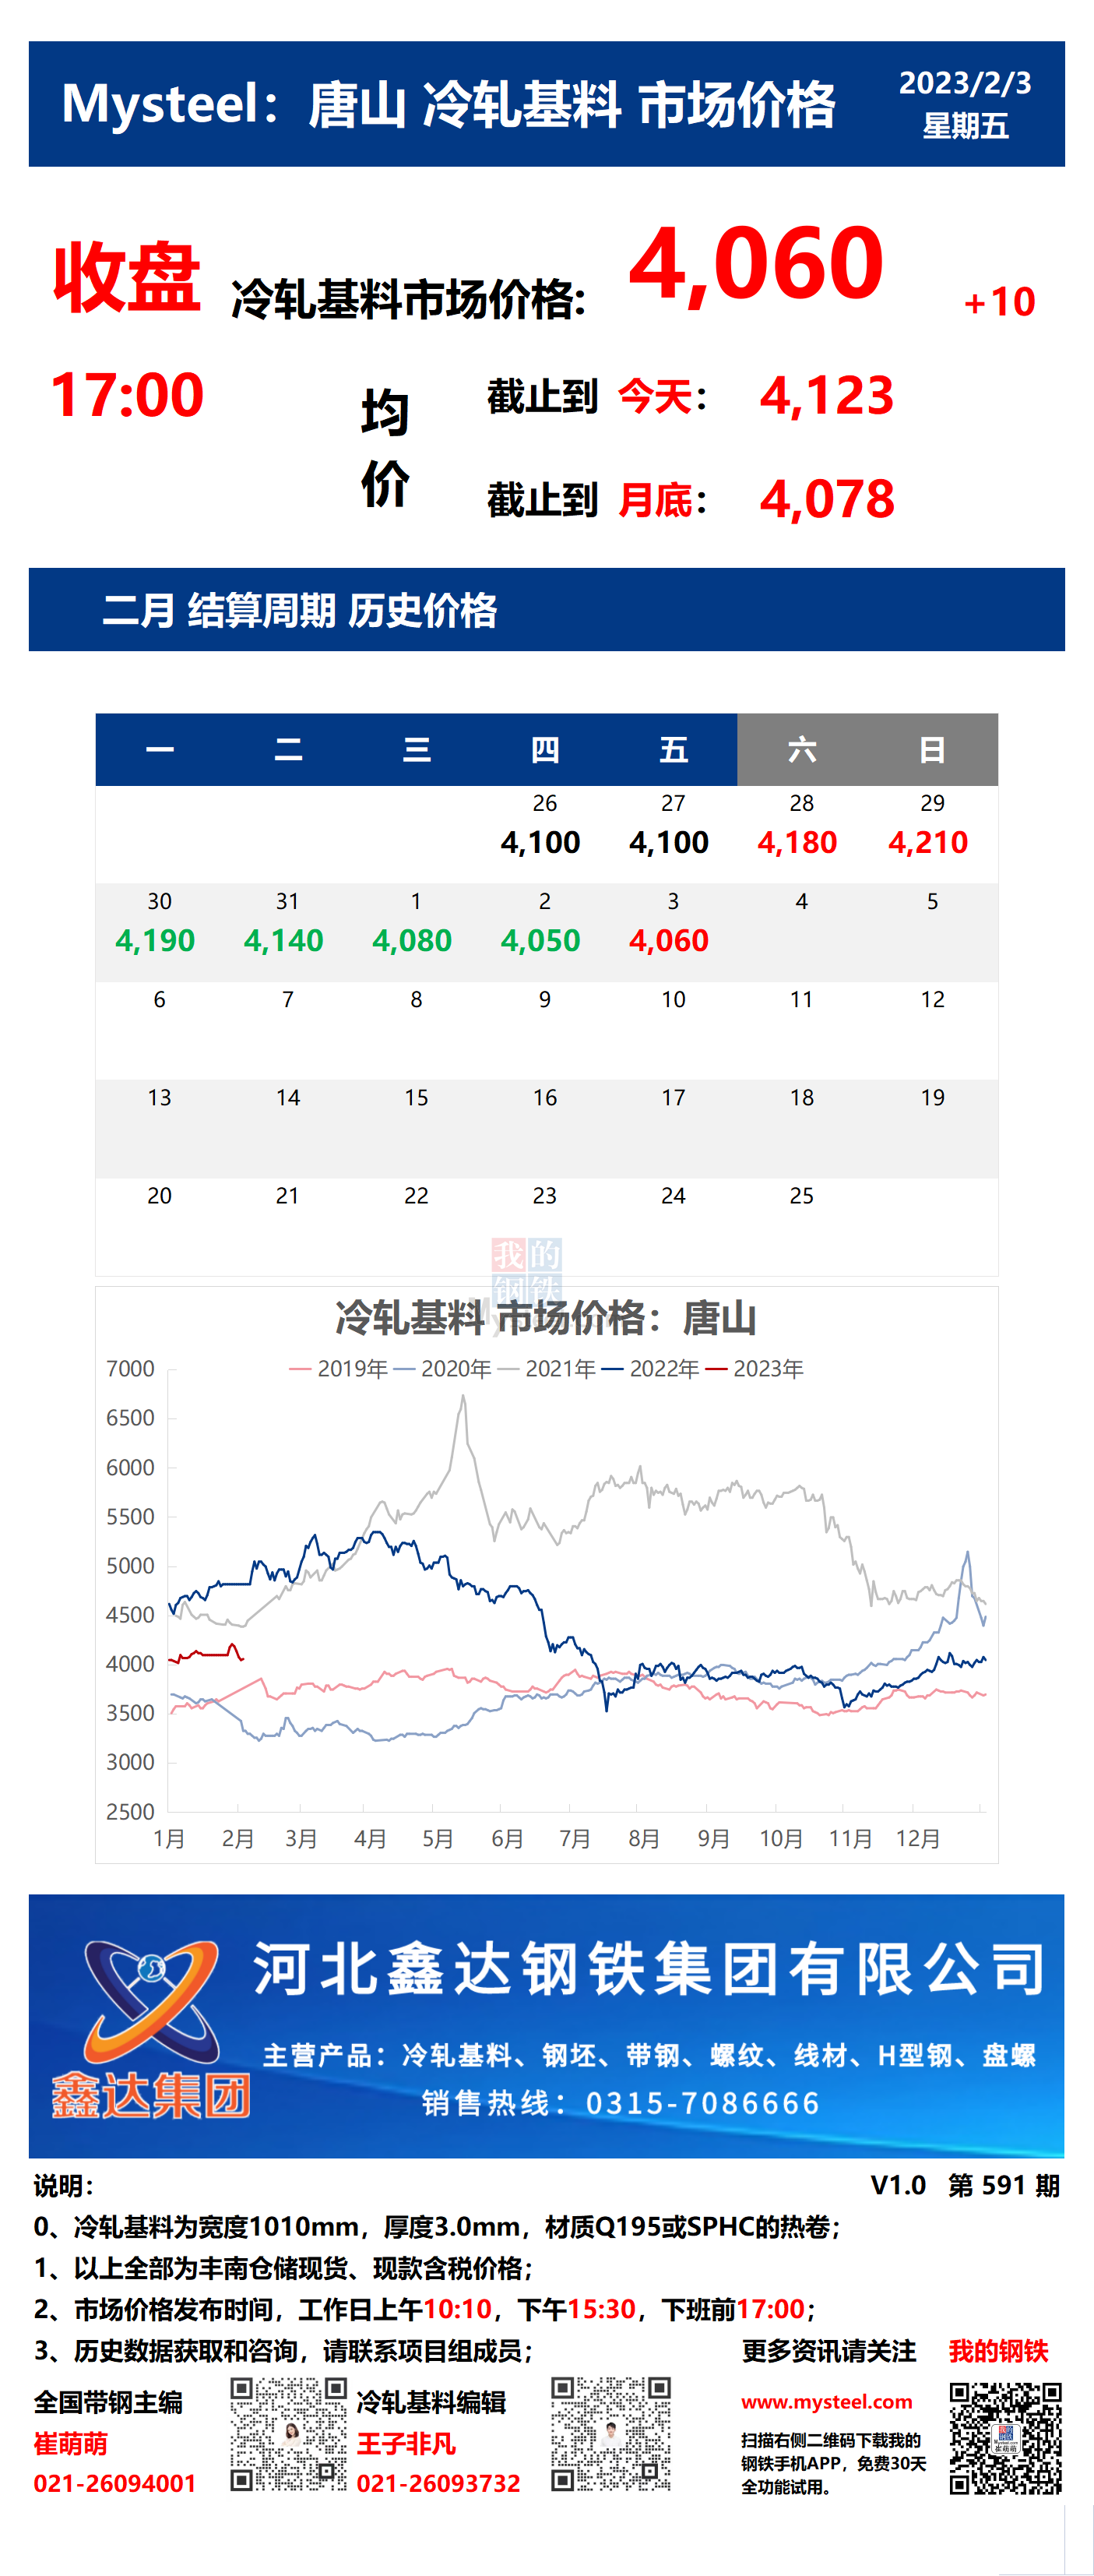The width and height of the screenshot is (1094, 2576).
Task: Click the +10 price change indicator
Action: click(x=999, y=301)
